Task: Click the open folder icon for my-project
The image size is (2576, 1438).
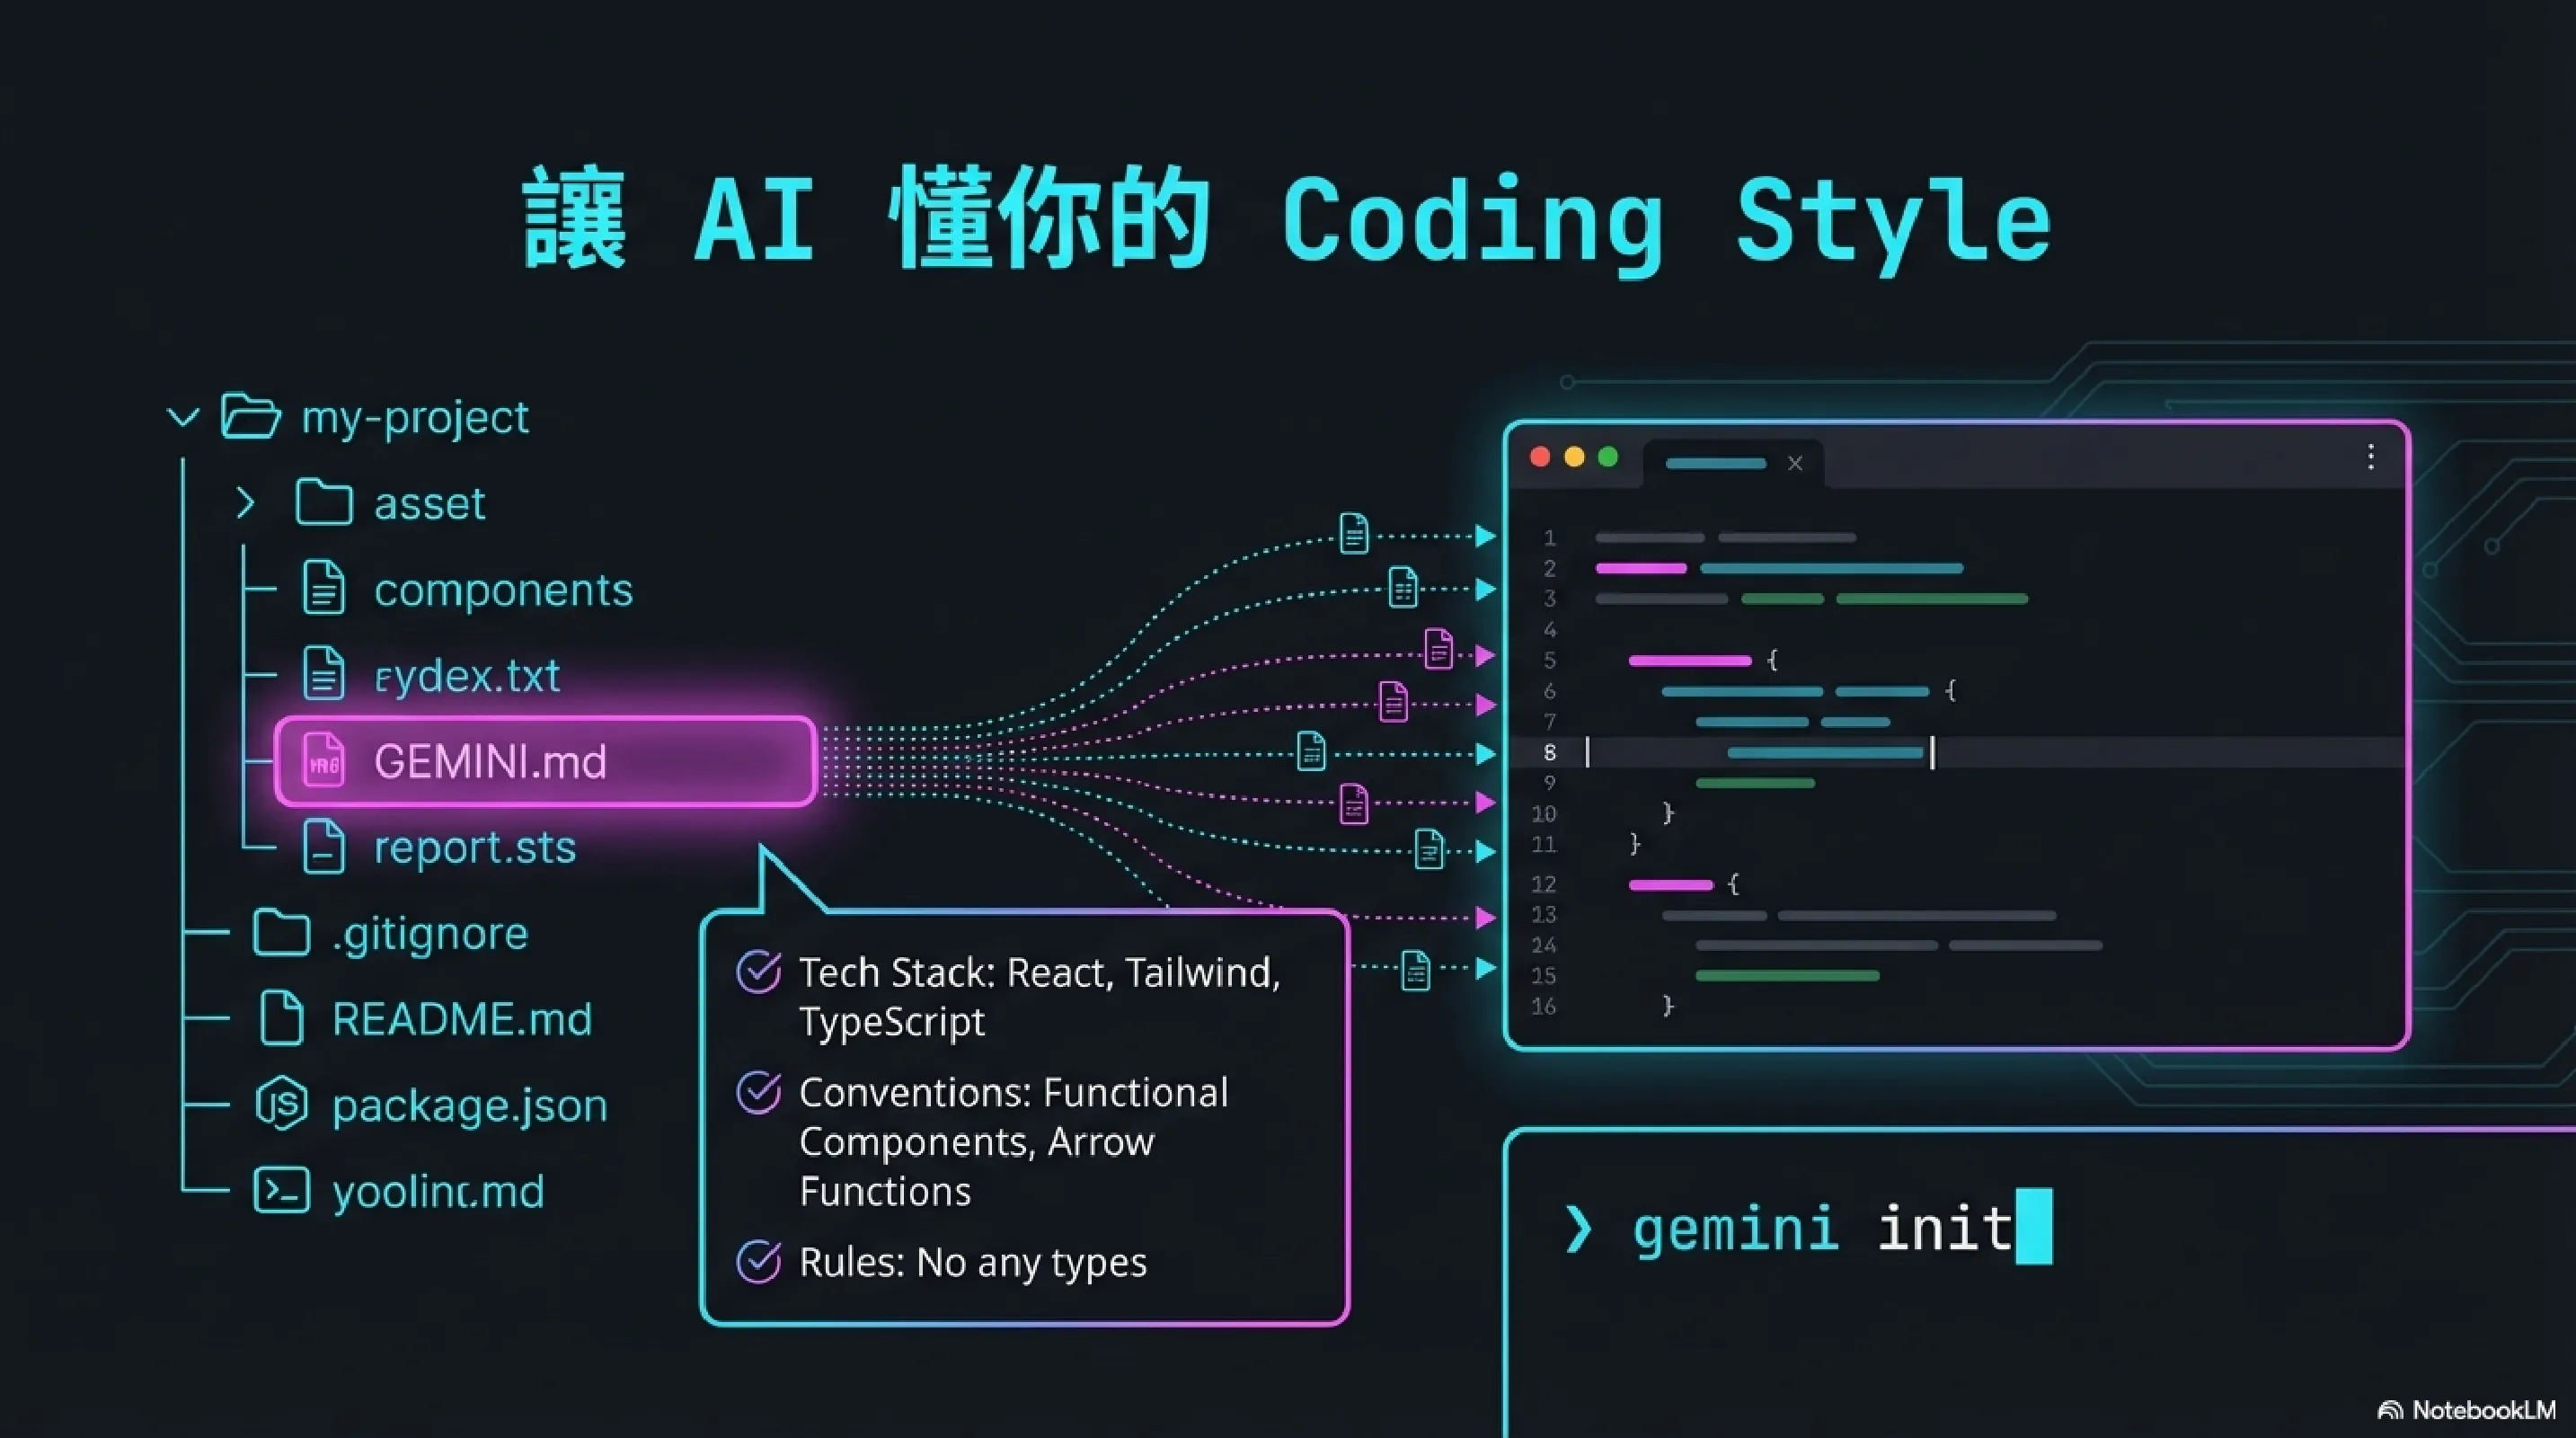Action: coord(249,416)
